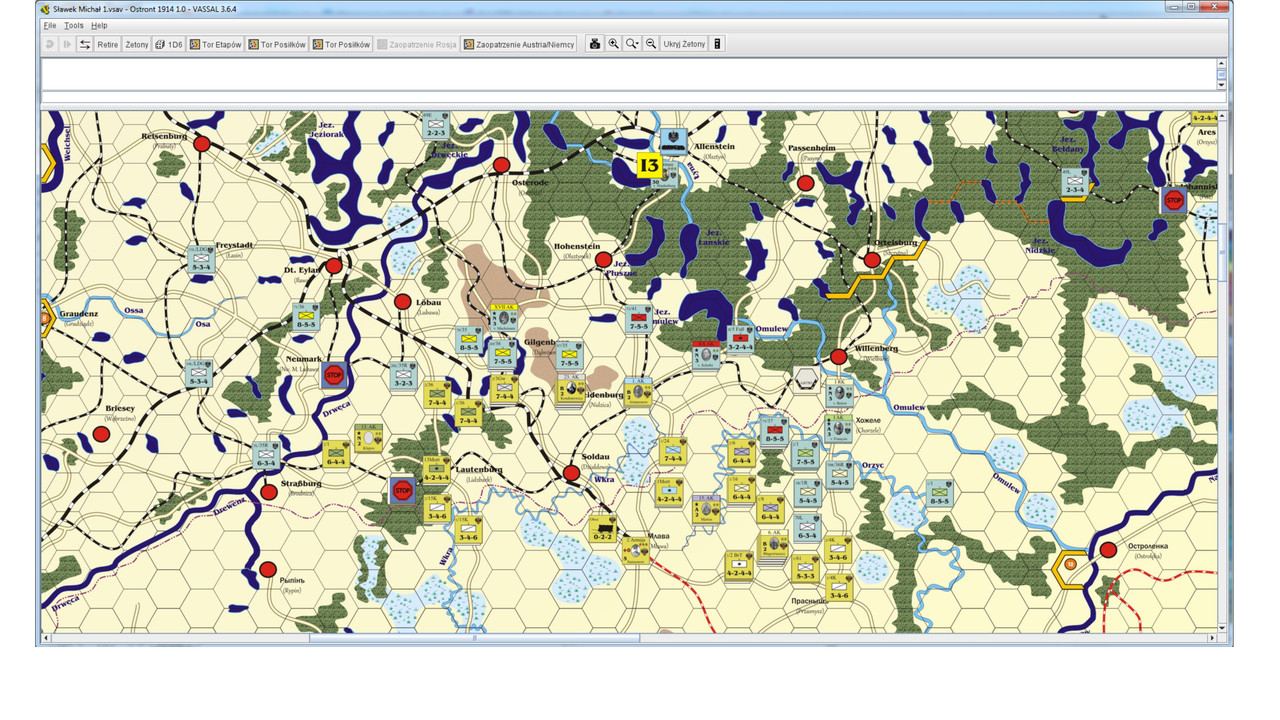Click the red town dot at Soldau
1280x720 pixels.
pos(570,473)
